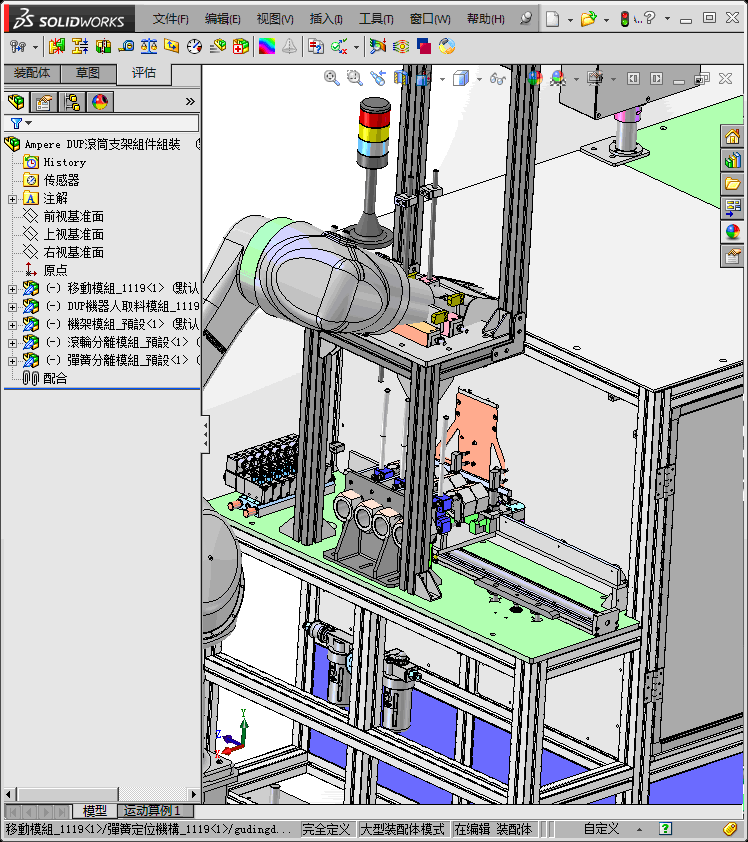Select the 配合 mates folder
The image size is (748, 842).
tap(55, 379)
